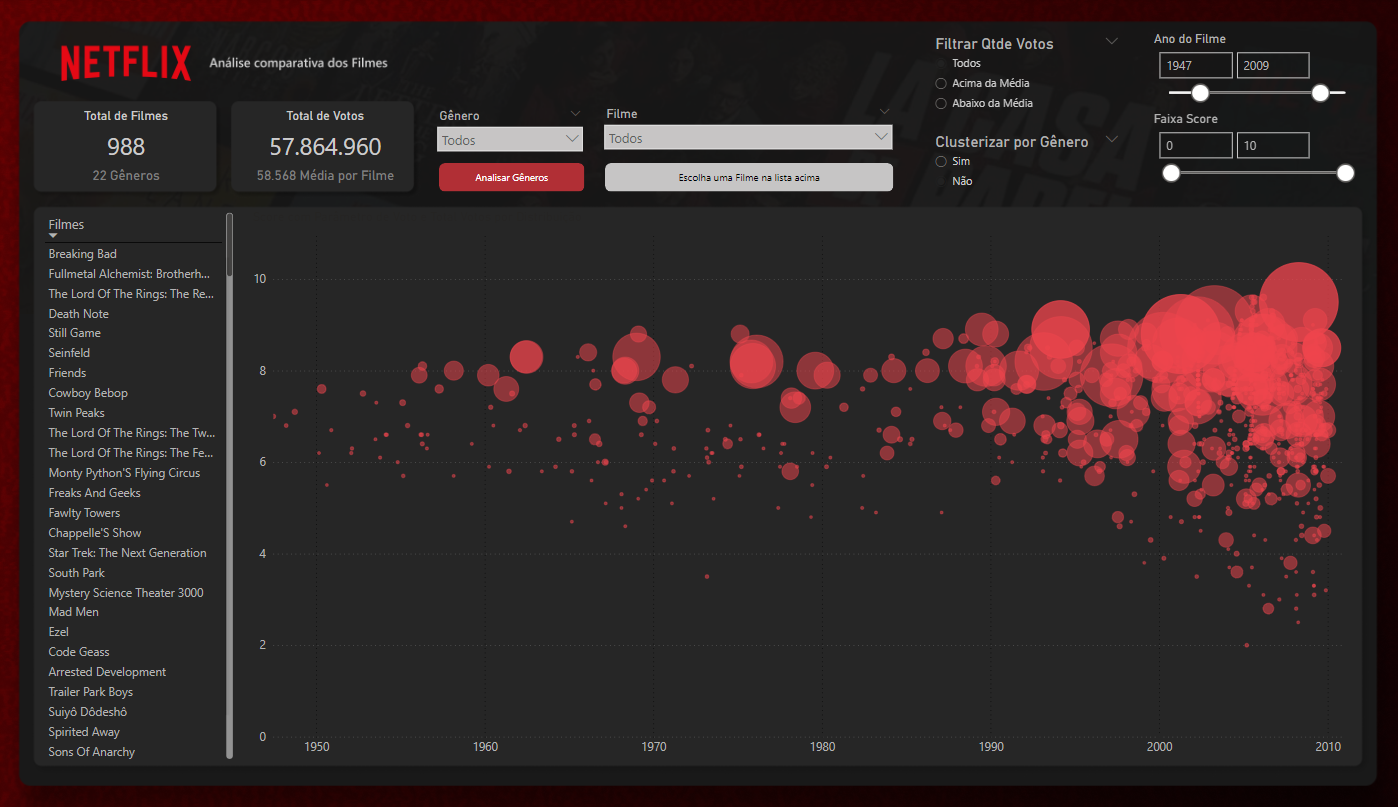Select Star Trek: The Next Generation row
The width and height of the screenshot is (1398, 807).
click(x=127, y=553)
